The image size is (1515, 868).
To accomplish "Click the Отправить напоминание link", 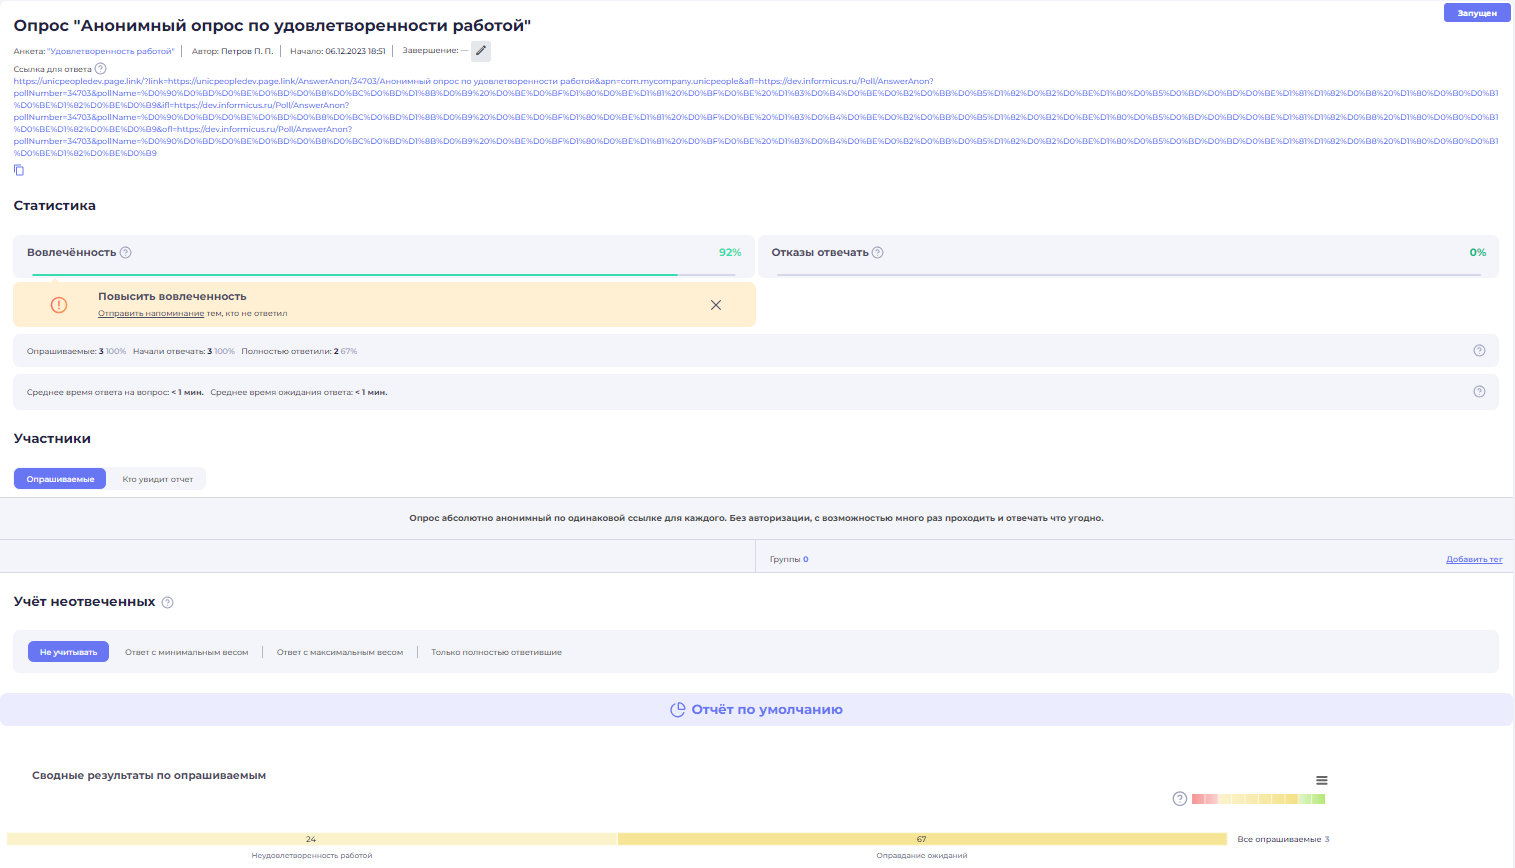I will [x=151, y=314].
